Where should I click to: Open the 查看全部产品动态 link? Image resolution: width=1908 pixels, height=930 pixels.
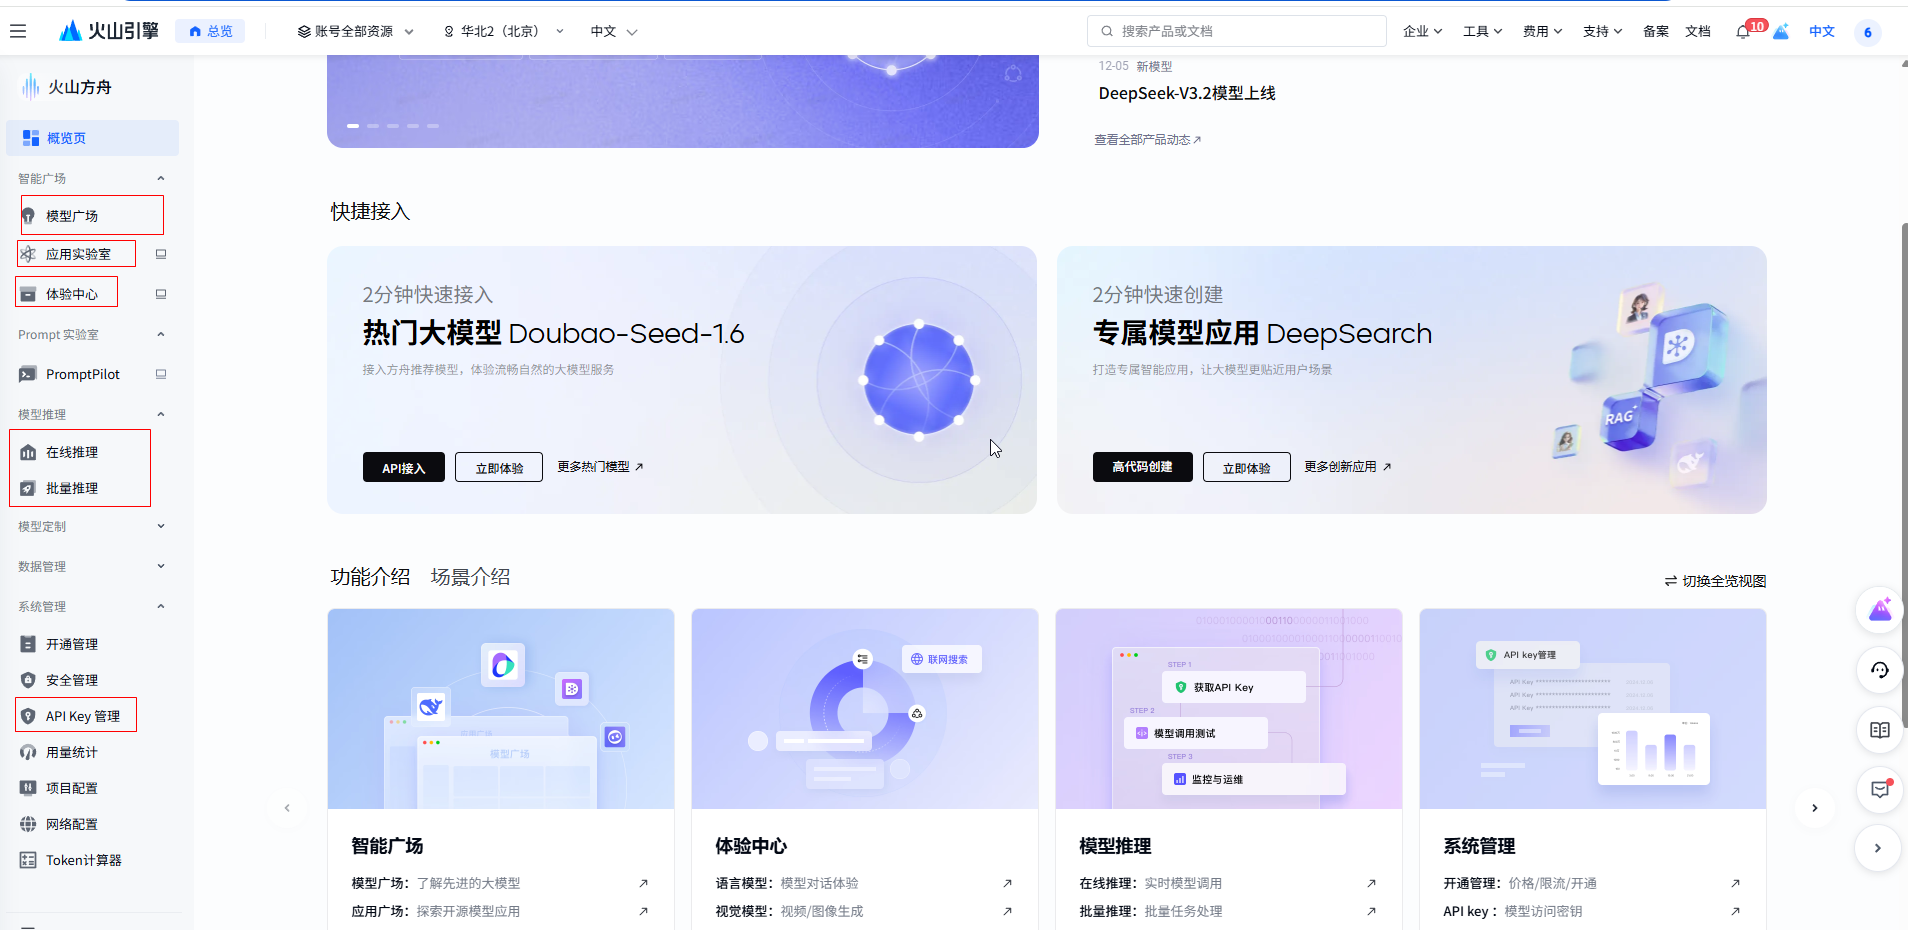[1148, 140]
